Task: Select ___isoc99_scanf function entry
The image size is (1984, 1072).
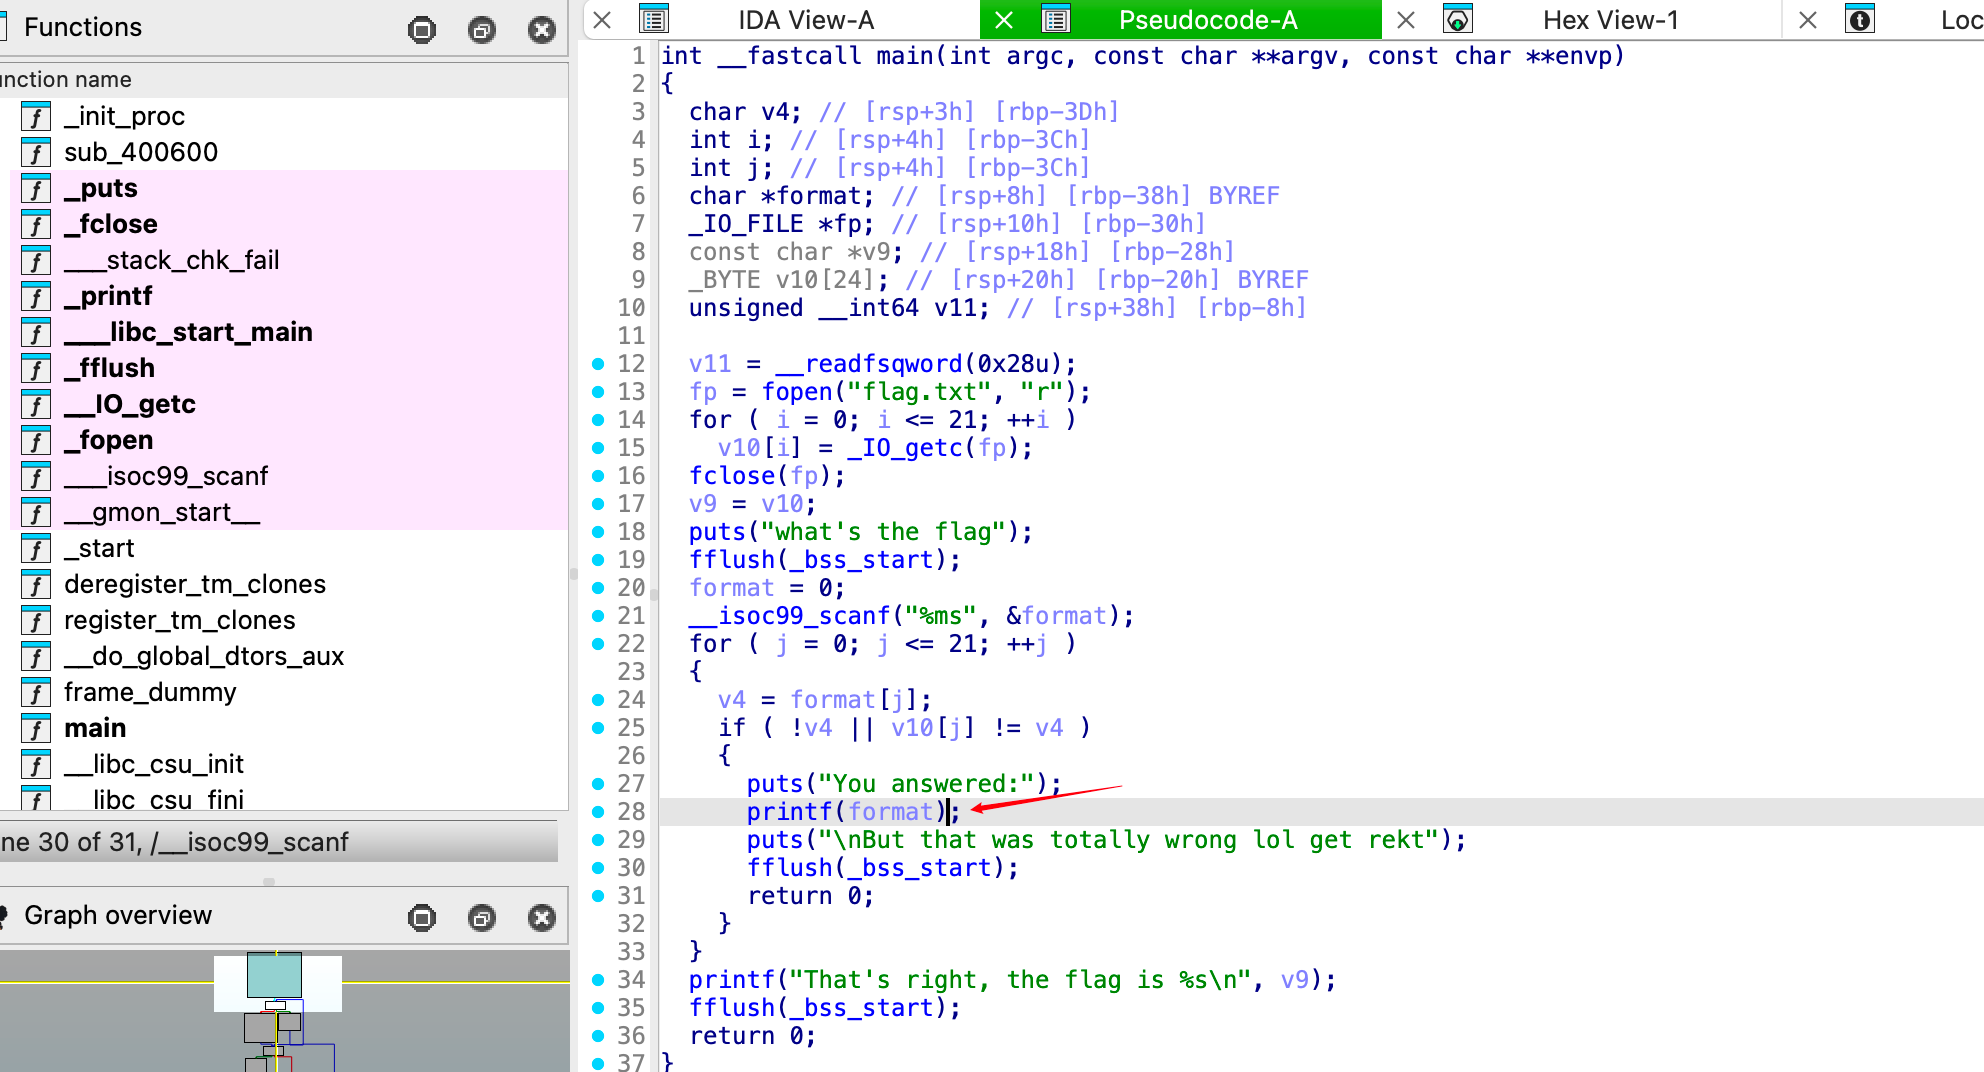Action: 166,476
